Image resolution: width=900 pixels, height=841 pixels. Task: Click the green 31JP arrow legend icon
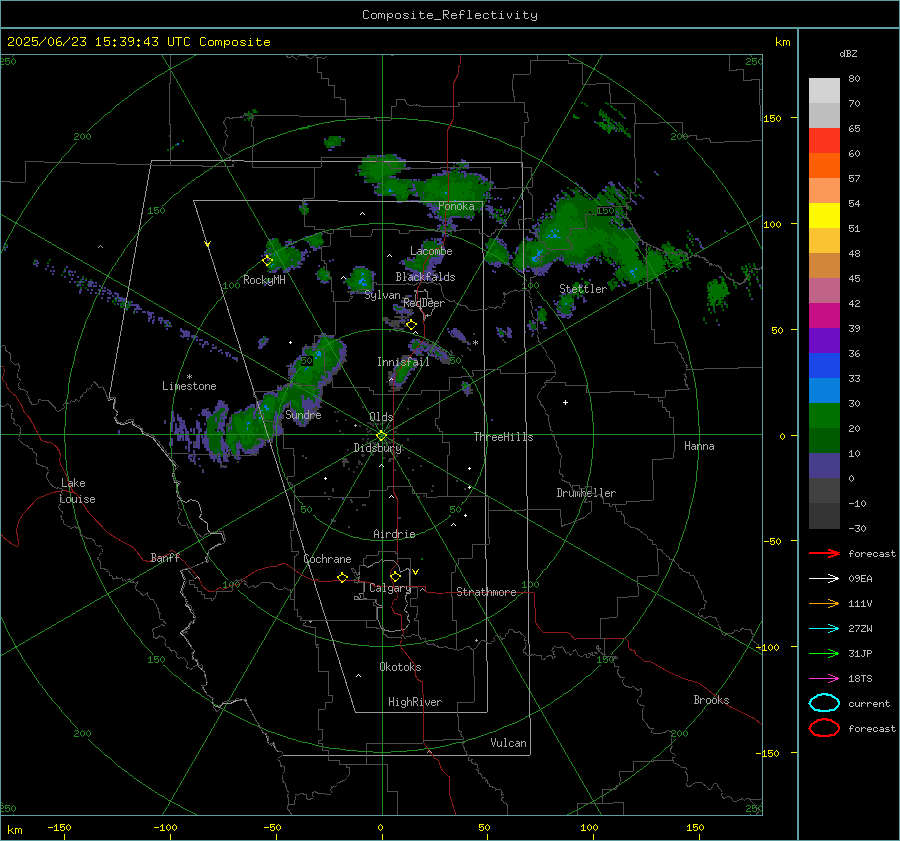click(x=824, y=653)
